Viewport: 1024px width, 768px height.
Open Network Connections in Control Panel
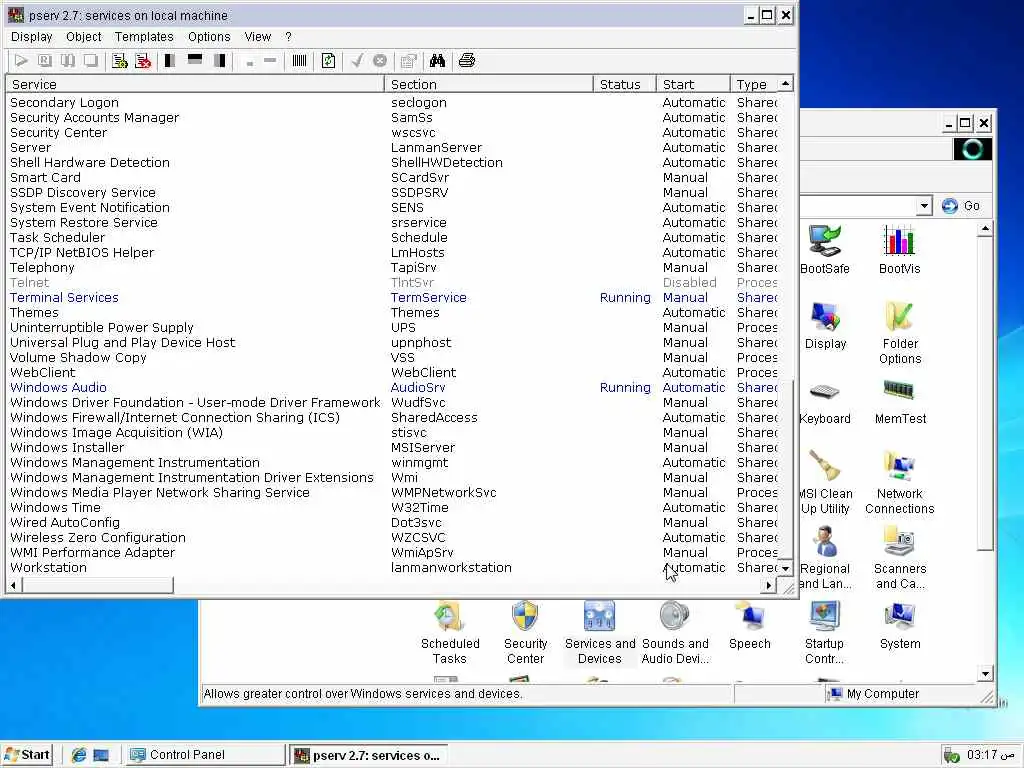[900, 483]
